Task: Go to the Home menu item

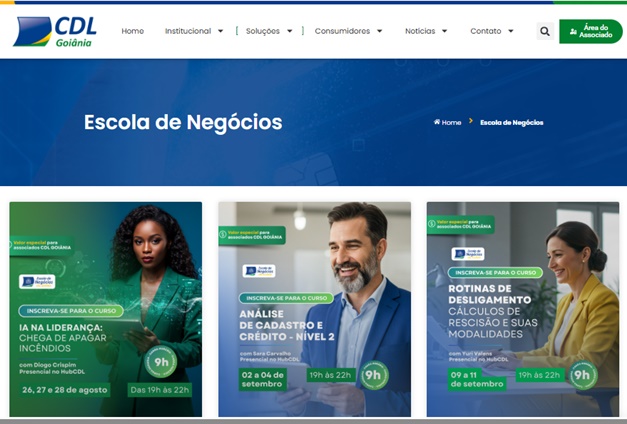Action: (x=133, y=31)
